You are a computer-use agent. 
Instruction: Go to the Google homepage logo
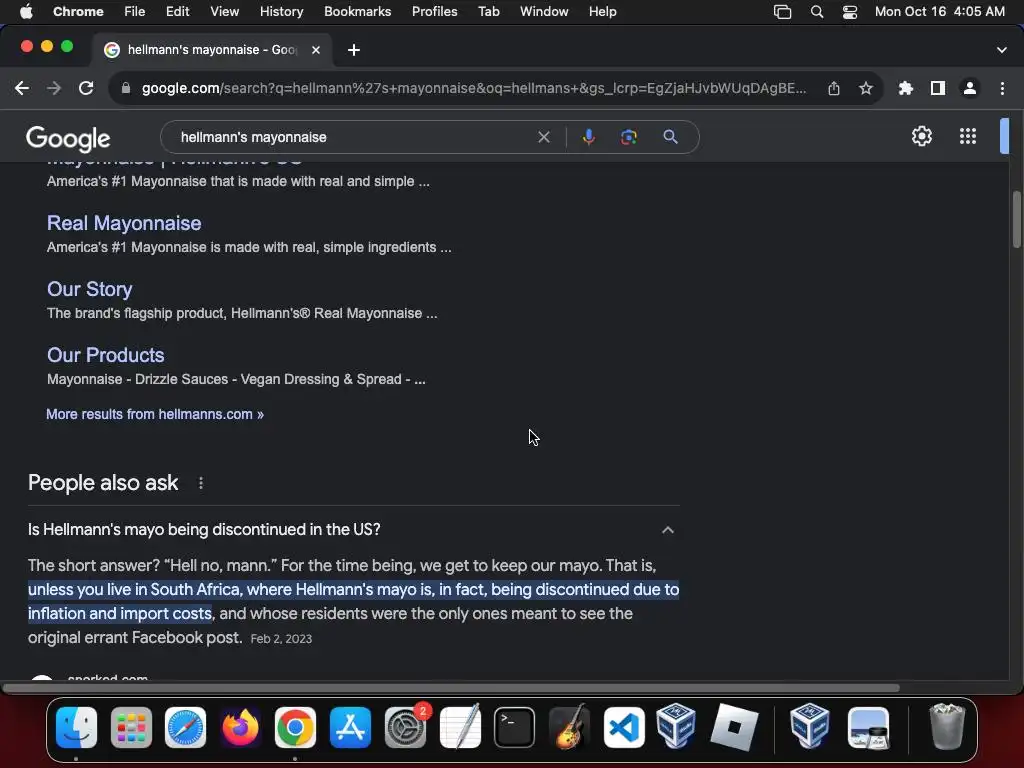(x=68, y=138)
